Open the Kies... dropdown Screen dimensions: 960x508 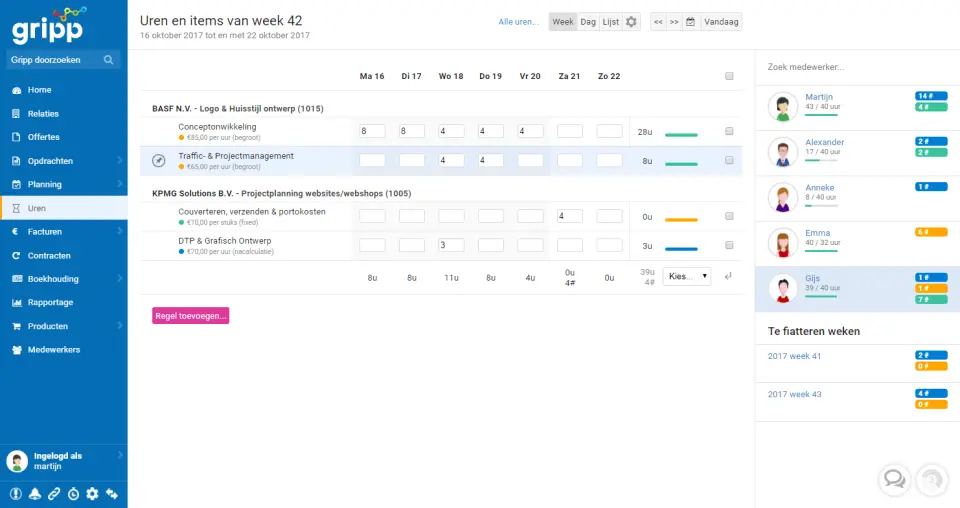pyautogui.click(x=687, y=276)
